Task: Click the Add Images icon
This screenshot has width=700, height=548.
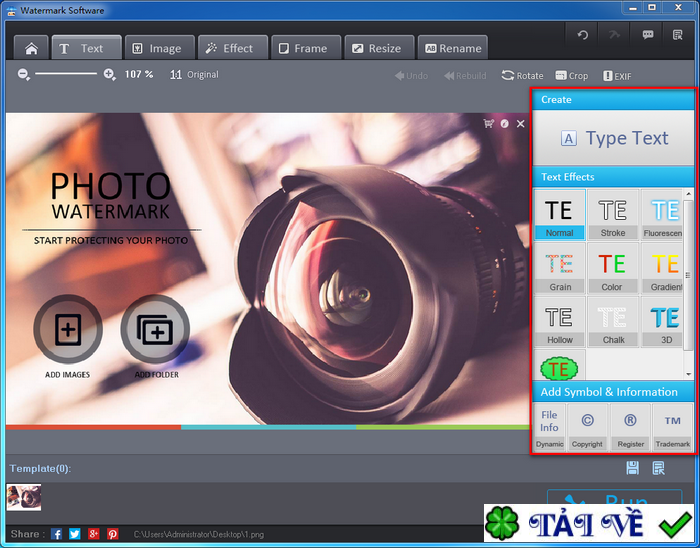Action: [67, 329]
